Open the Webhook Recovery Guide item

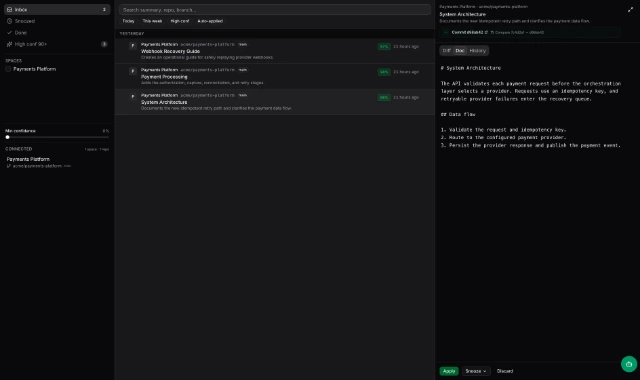pyautogui.click(x=275, y=51)
